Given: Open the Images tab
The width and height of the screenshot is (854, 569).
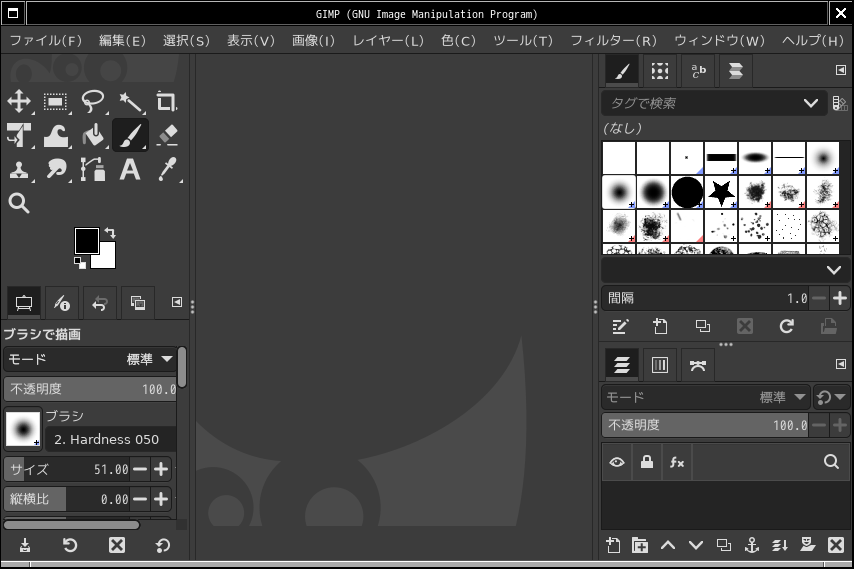Looking at the screenshot, I should click(x=138, y=303).
